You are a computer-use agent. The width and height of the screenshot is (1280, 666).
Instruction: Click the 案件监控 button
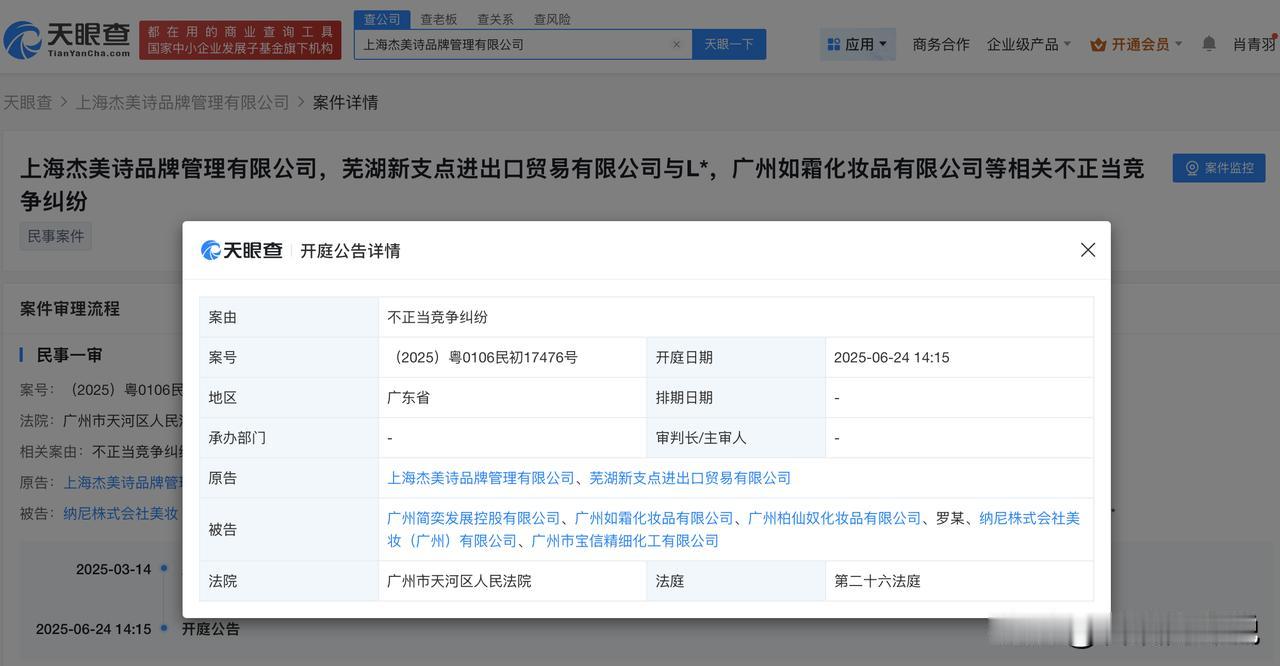point(1219,168)
